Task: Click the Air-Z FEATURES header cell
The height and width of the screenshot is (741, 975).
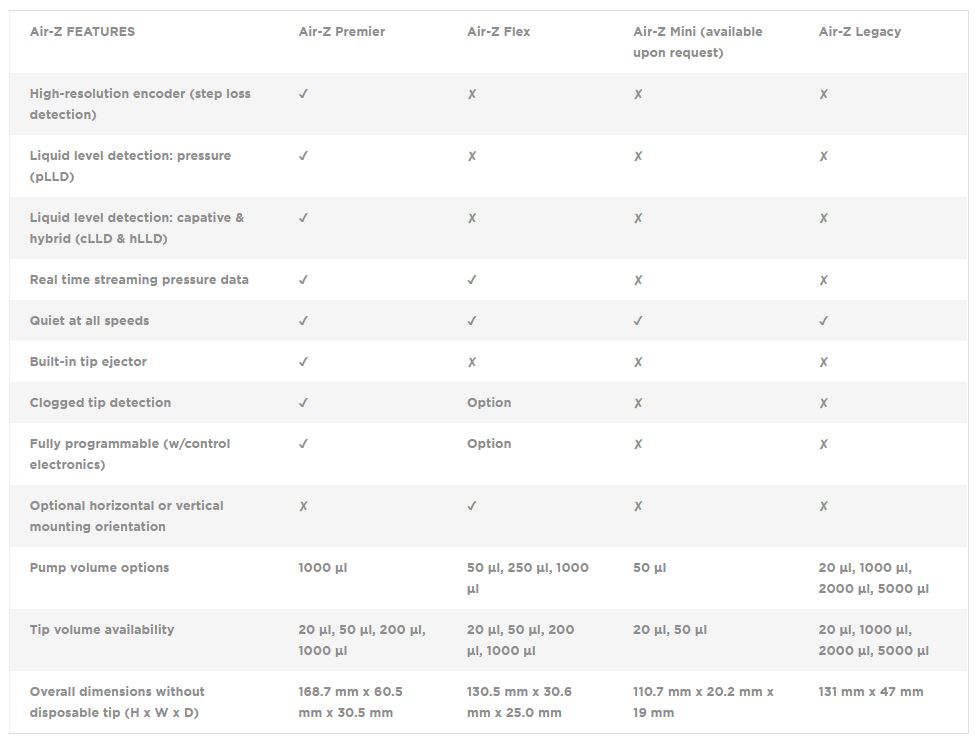Action: click(x=82, y=32)
